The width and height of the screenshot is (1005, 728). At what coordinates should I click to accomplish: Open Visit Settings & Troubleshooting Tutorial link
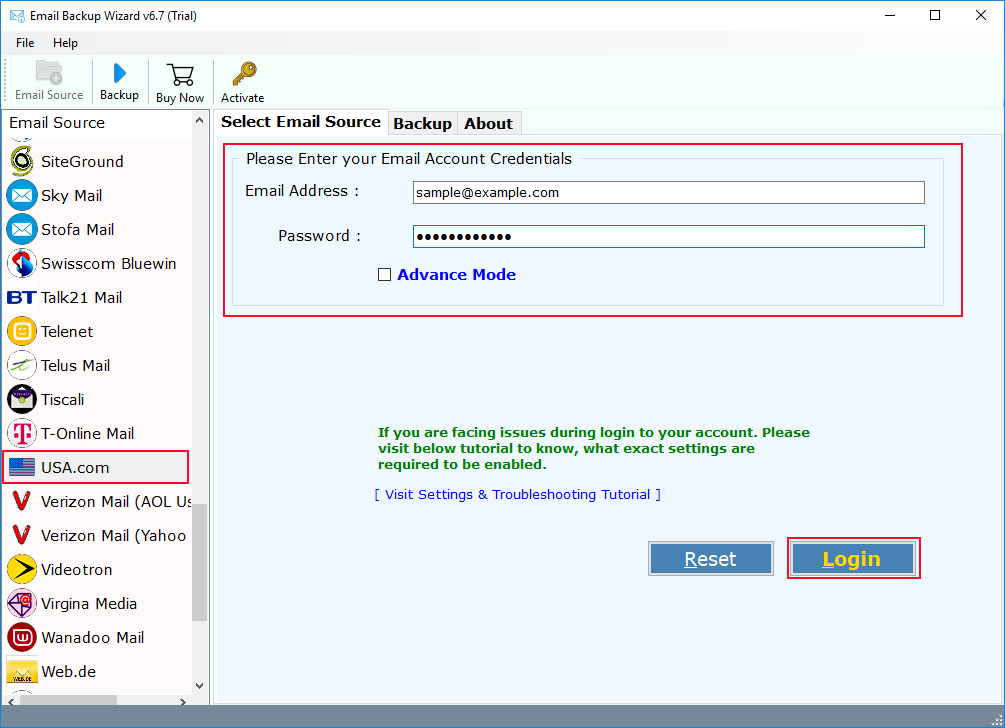(x=517, y=495)
